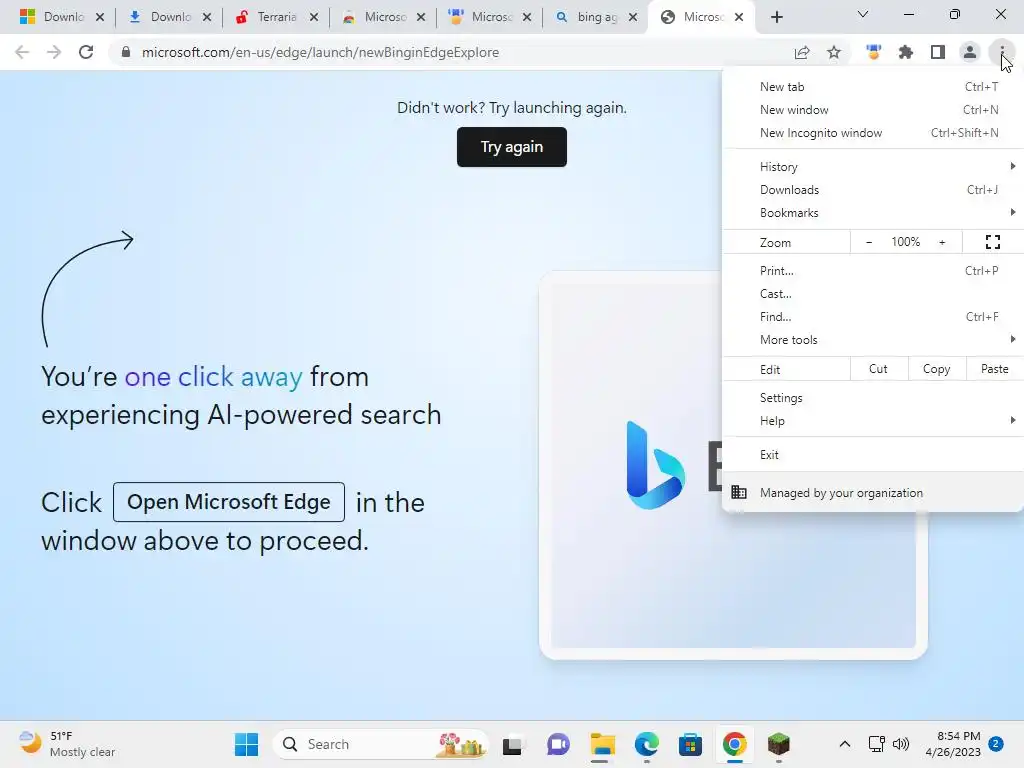Open New Incognito window
The image size is (1024, 768).
click(873, 133)
